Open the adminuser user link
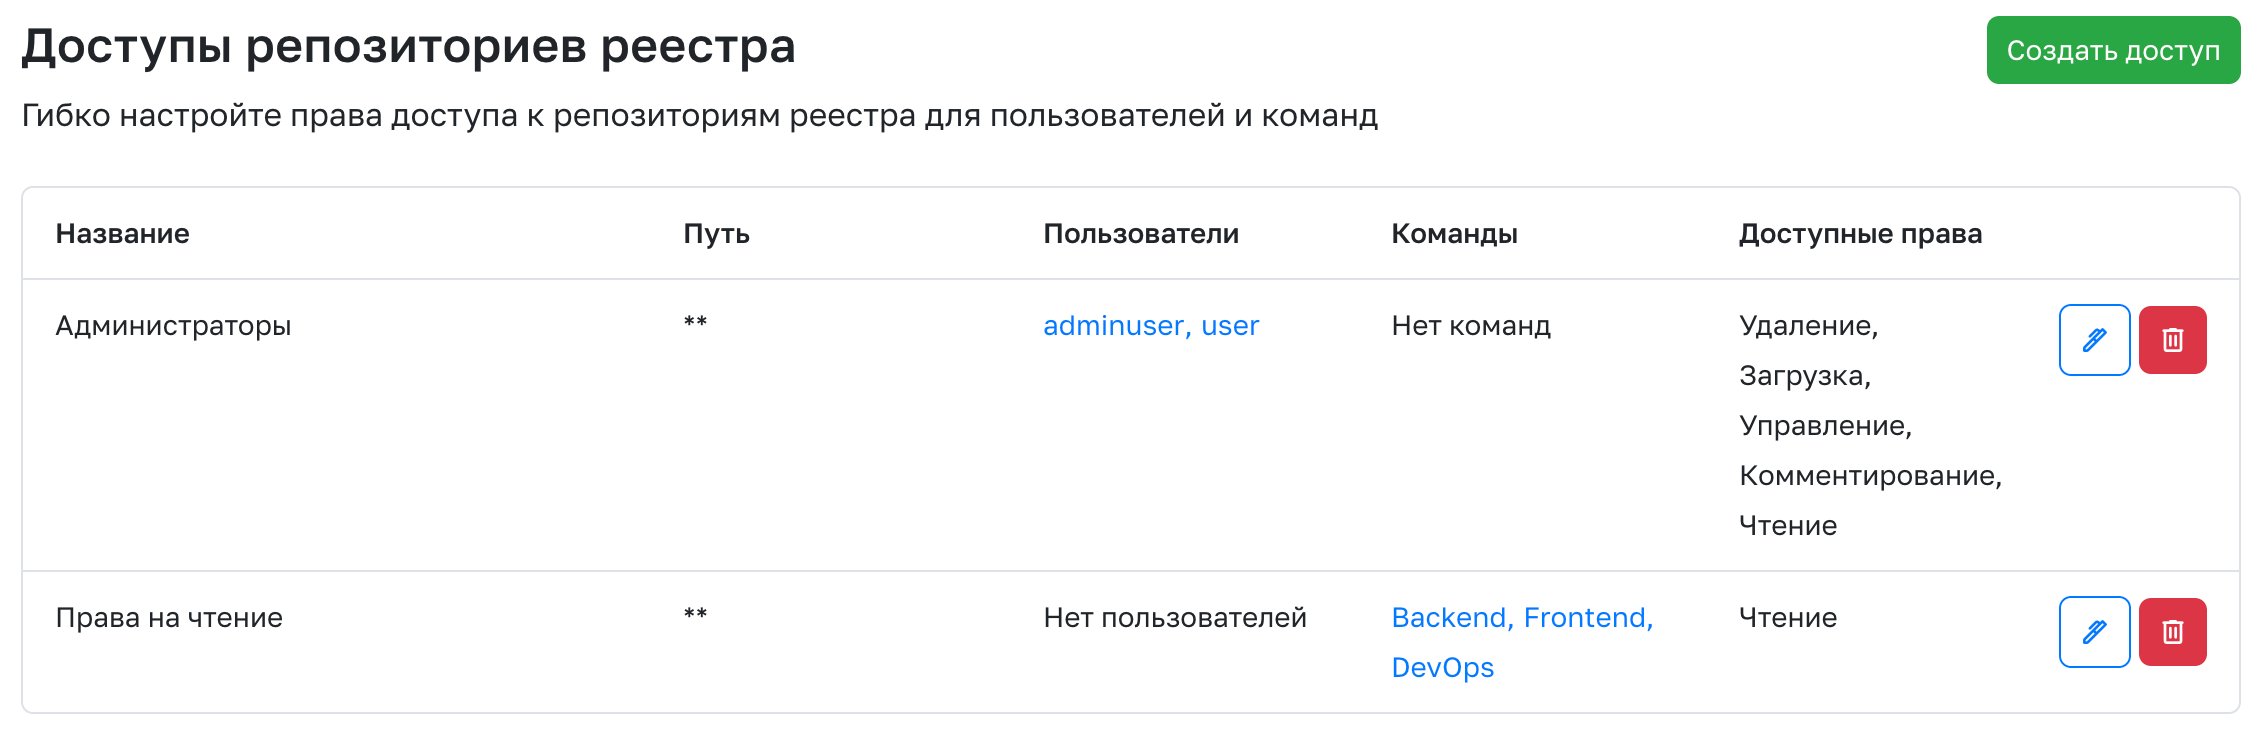Screen dimensions: 2260x736 click(1112, 326)
